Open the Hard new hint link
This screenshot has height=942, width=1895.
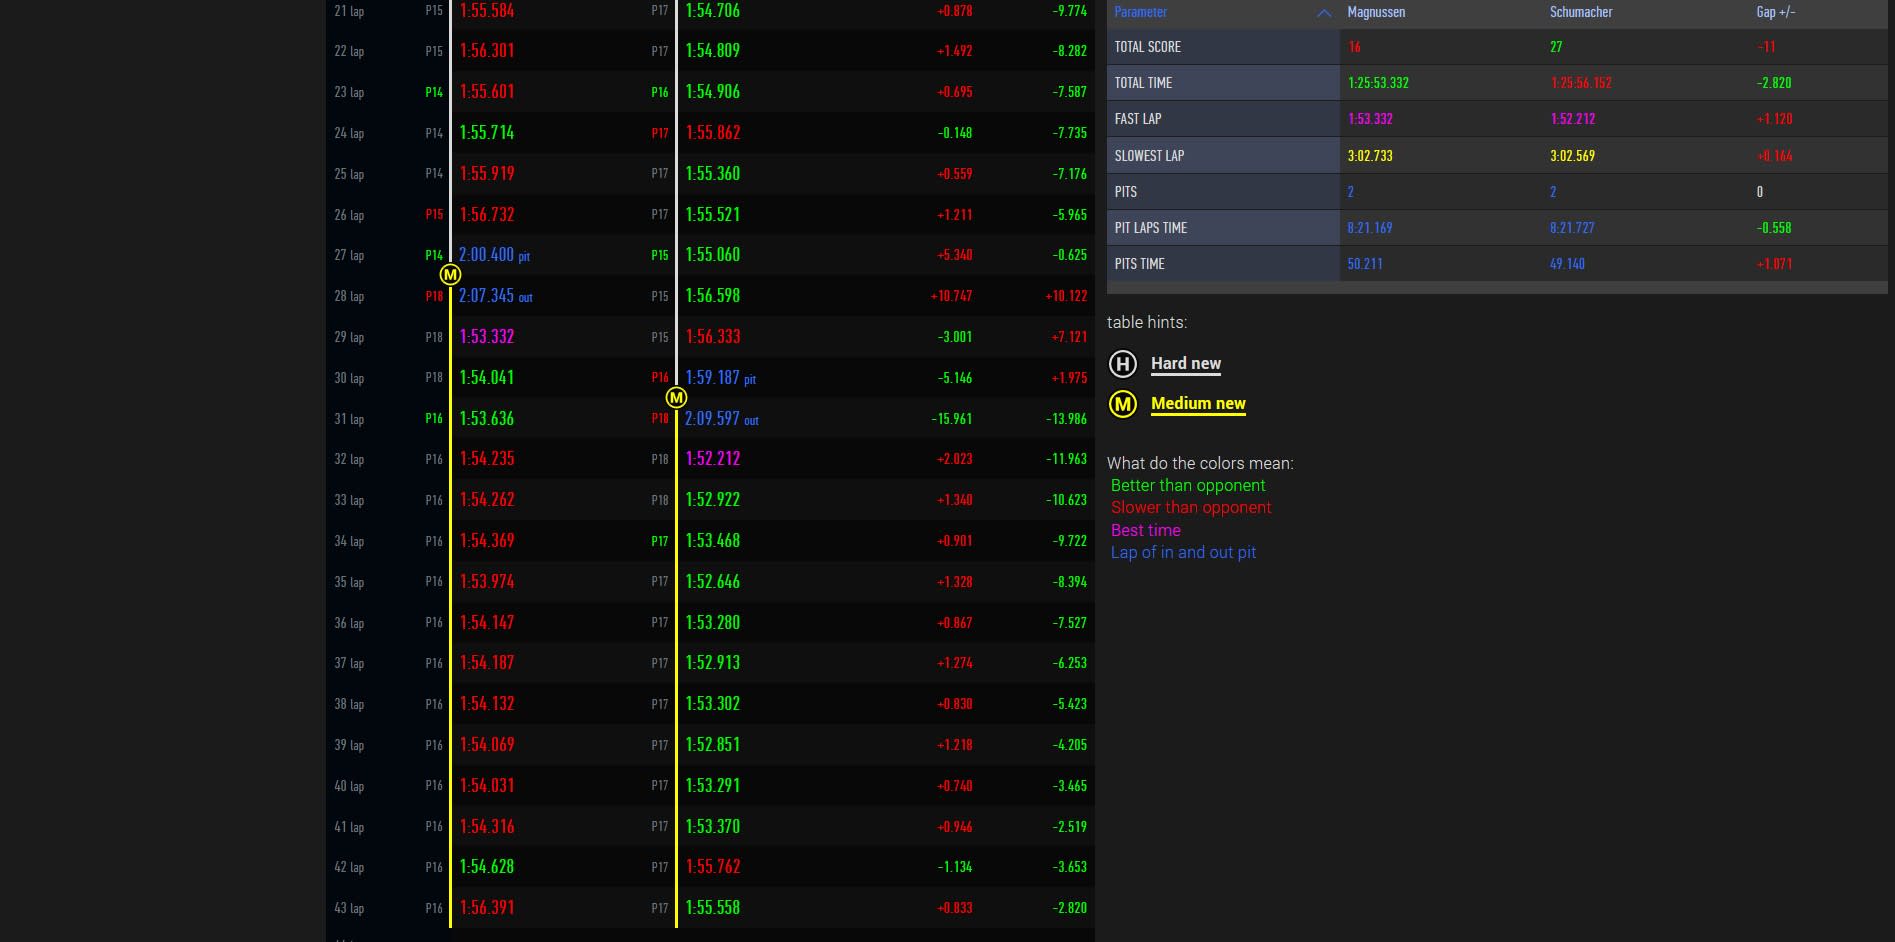(1186, 363)
